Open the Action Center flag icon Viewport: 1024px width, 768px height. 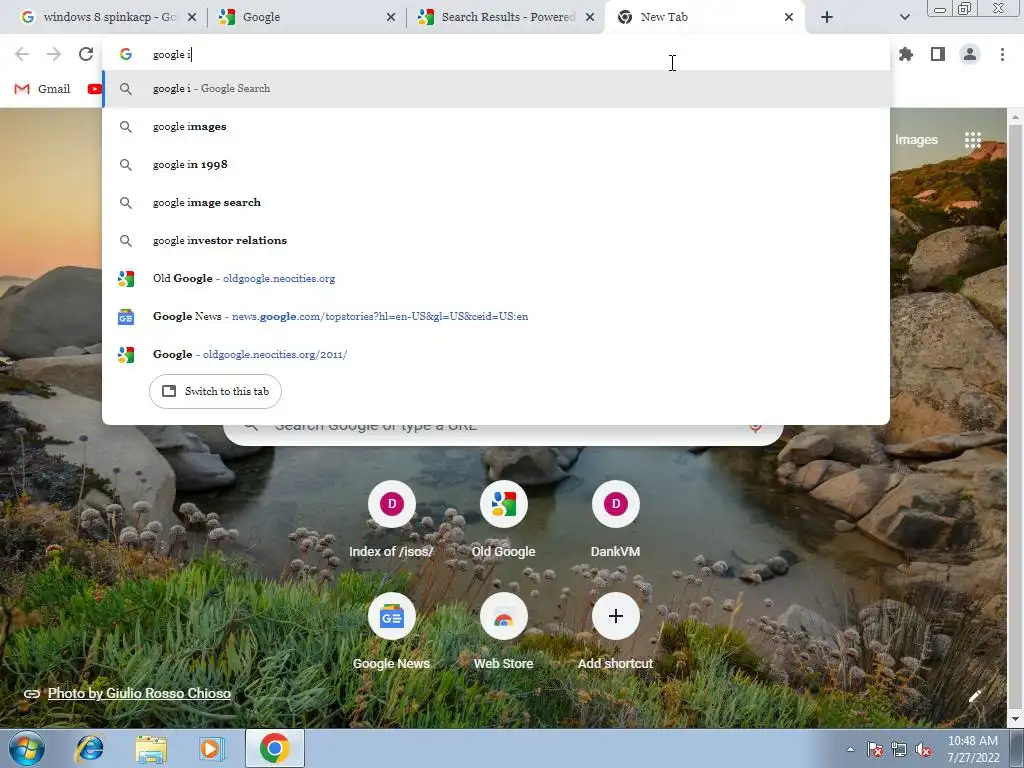875,749
